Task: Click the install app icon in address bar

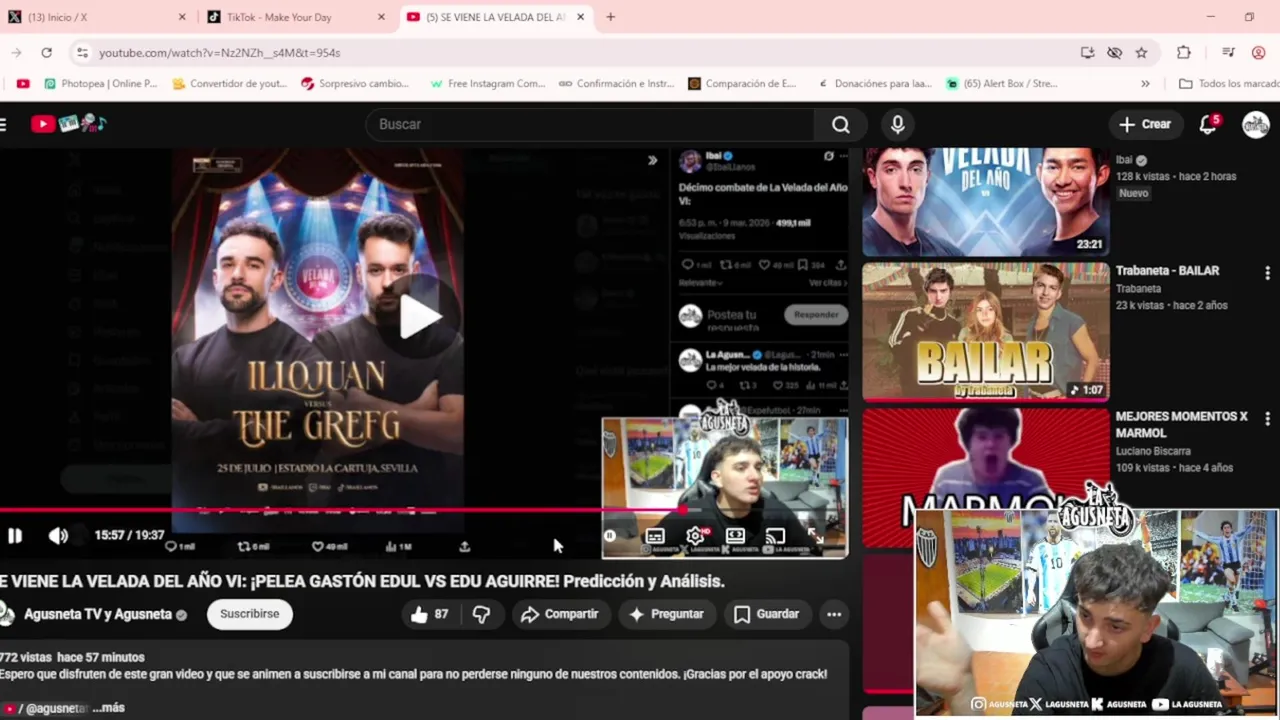Action: [x=1087, y=52]
